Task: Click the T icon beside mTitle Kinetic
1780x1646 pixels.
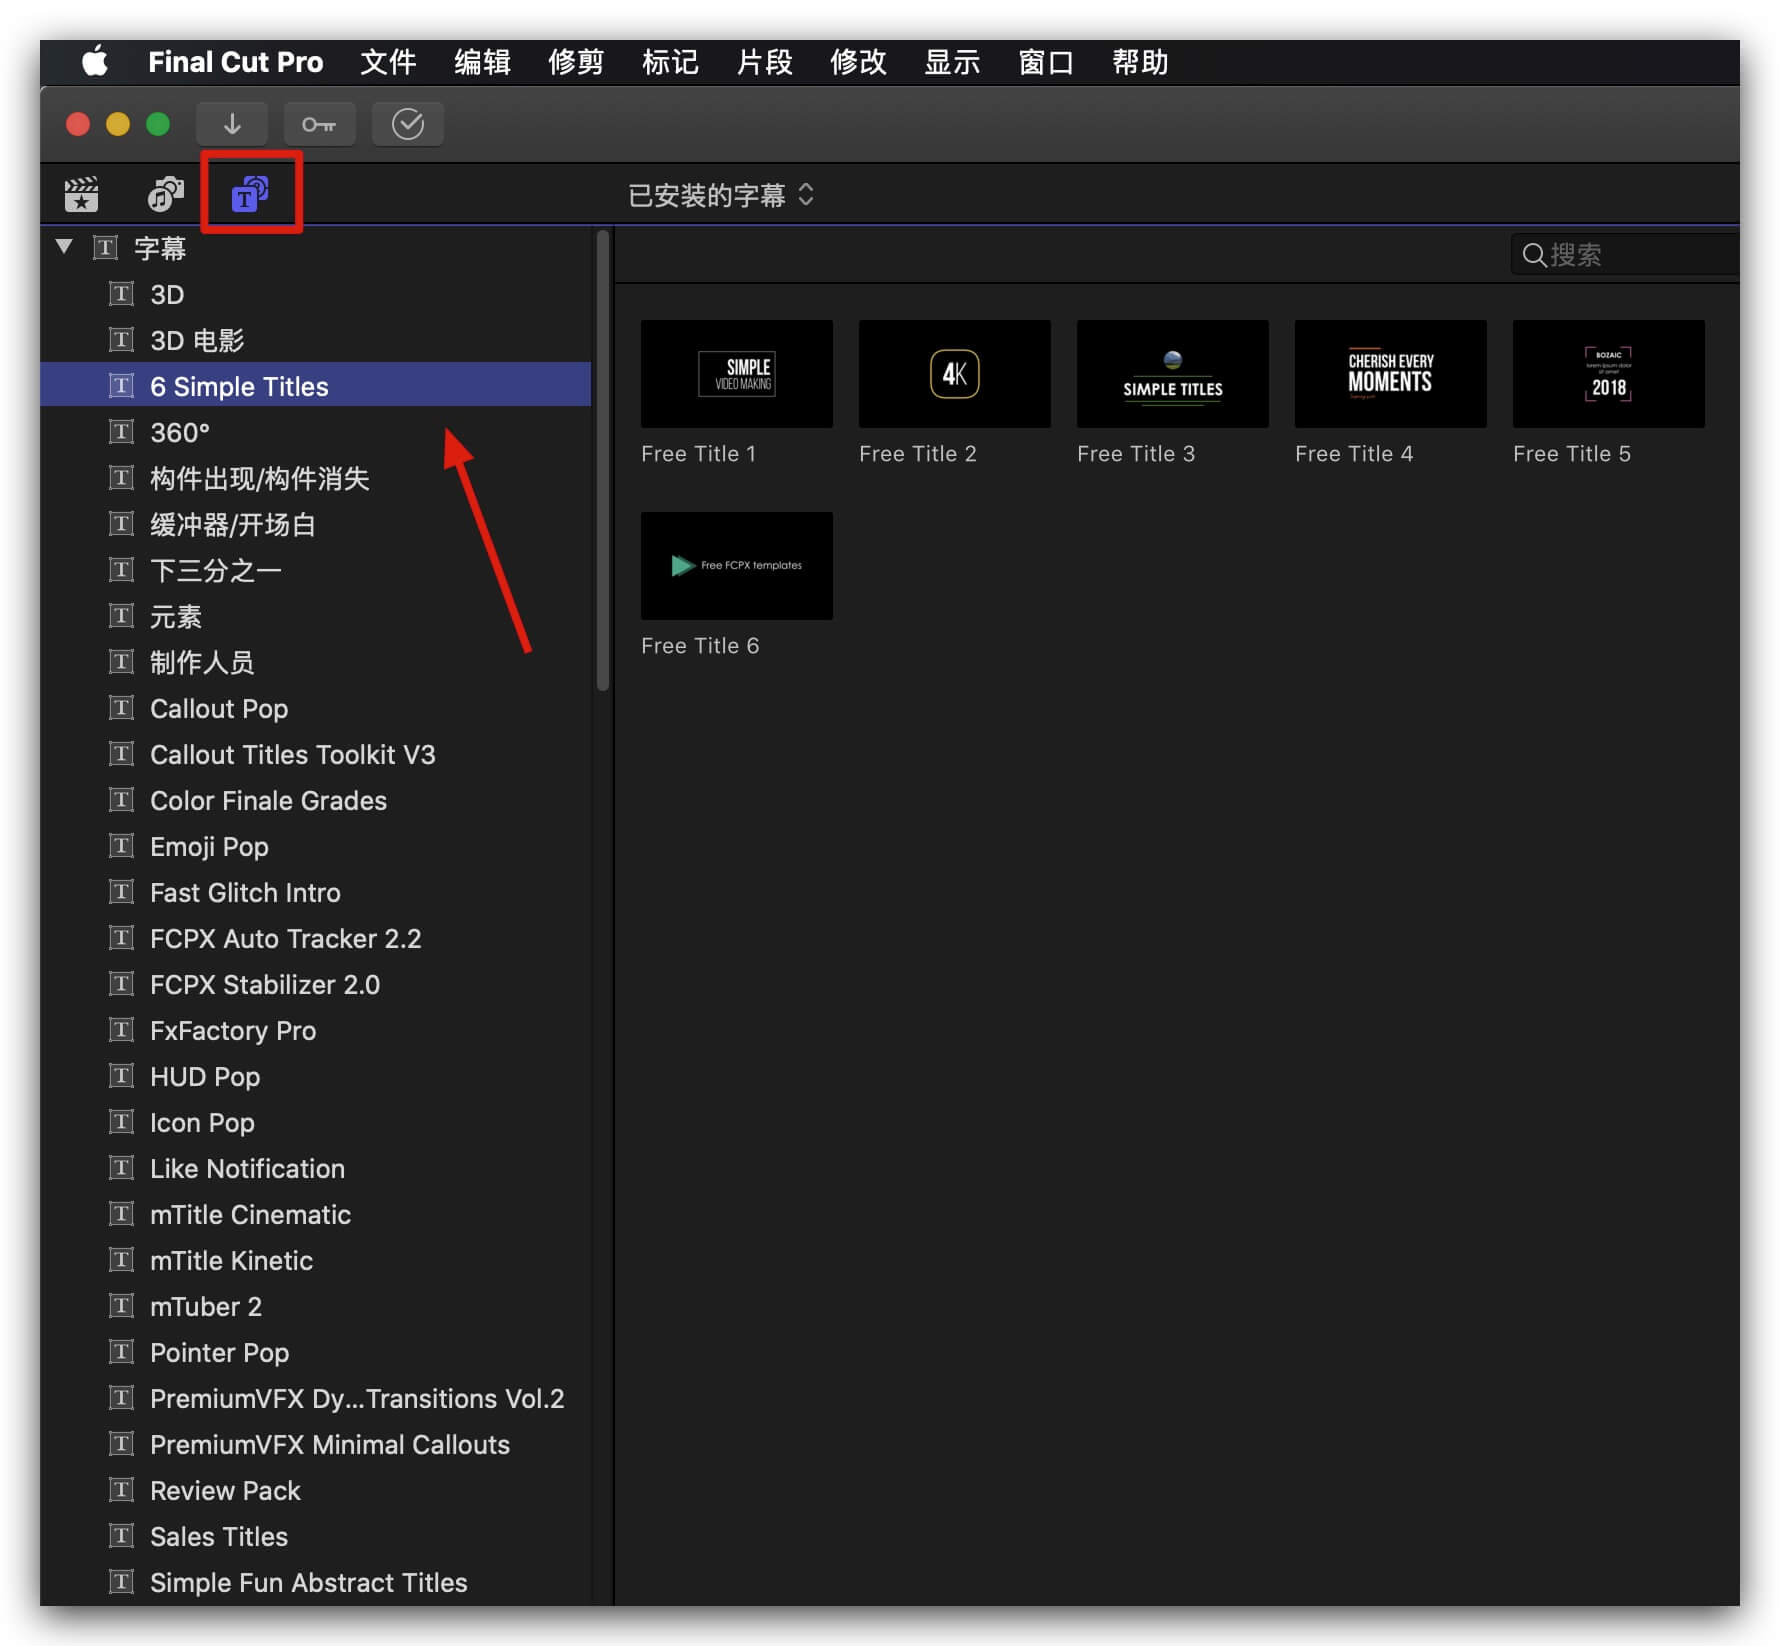Action: 121,1260
